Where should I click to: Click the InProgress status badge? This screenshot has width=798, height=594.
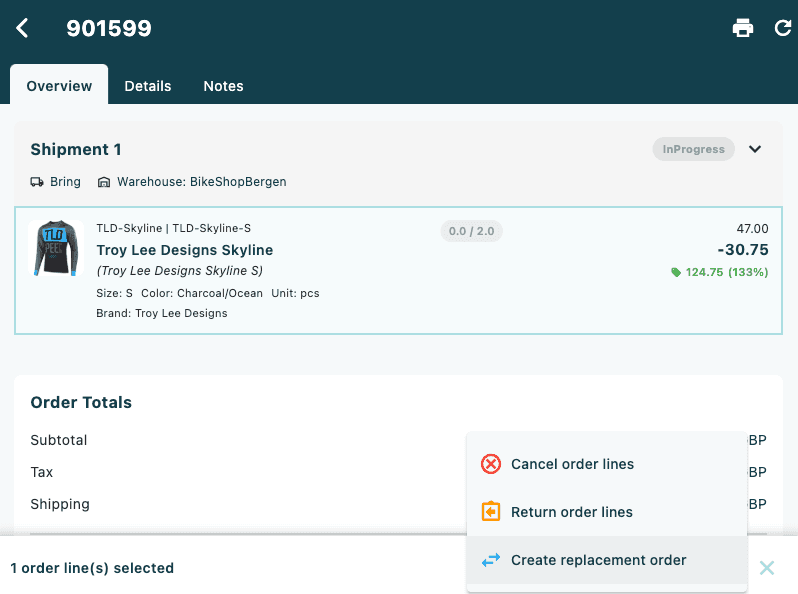pyautogui.click(x=693, y=149)
